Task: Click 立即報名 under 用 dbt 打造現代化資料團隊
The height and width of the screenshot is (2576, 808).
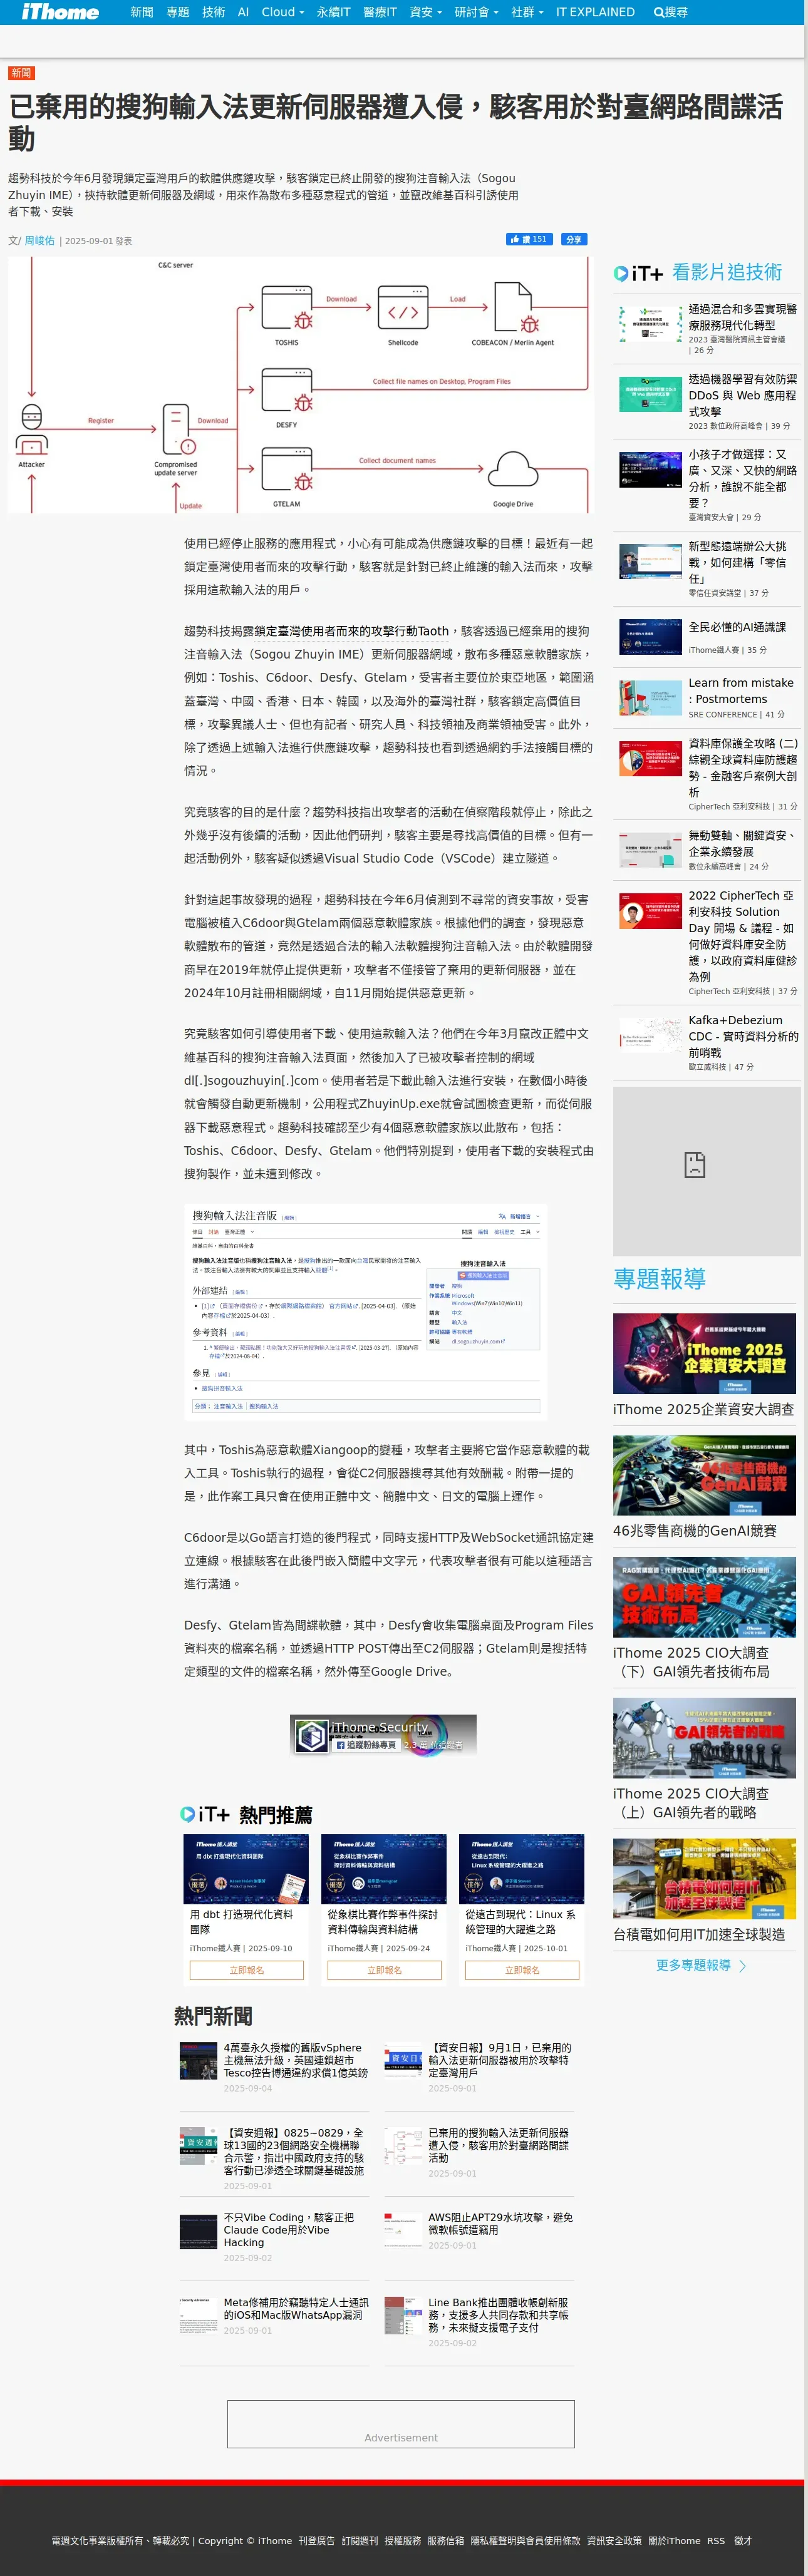Action: pos(246,1970)
